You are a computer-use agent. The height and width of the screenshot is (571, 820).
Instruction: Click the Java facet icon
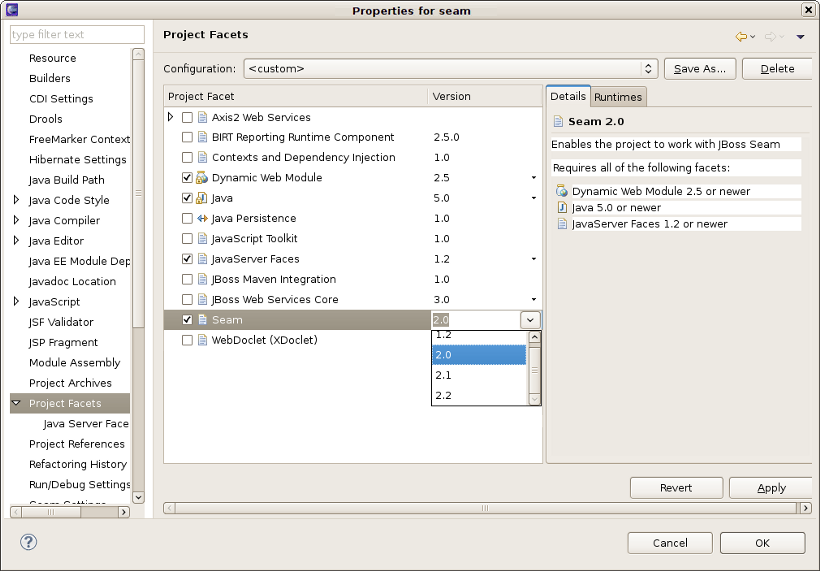(x=202, y=198)
